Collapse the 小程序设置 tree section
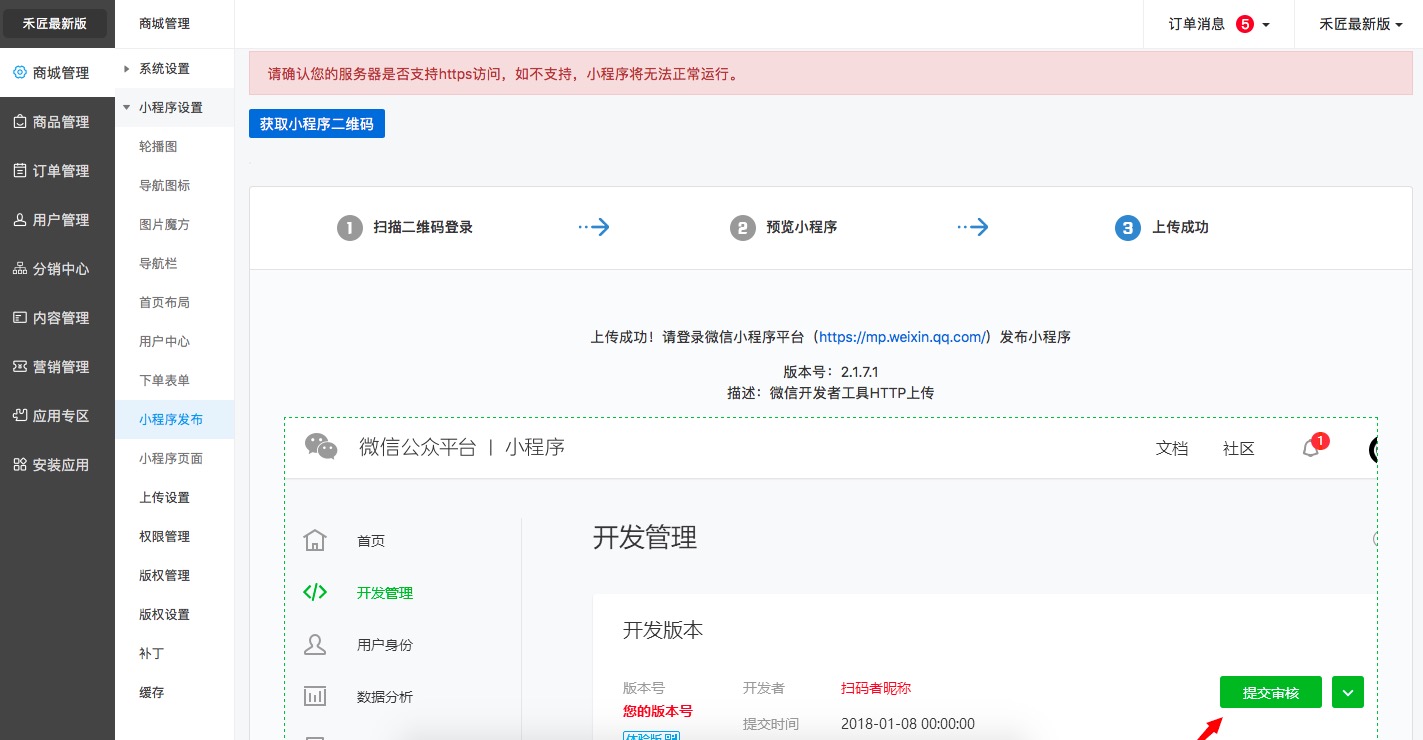This screenshot has width=1423, height=740. [127, 107]
